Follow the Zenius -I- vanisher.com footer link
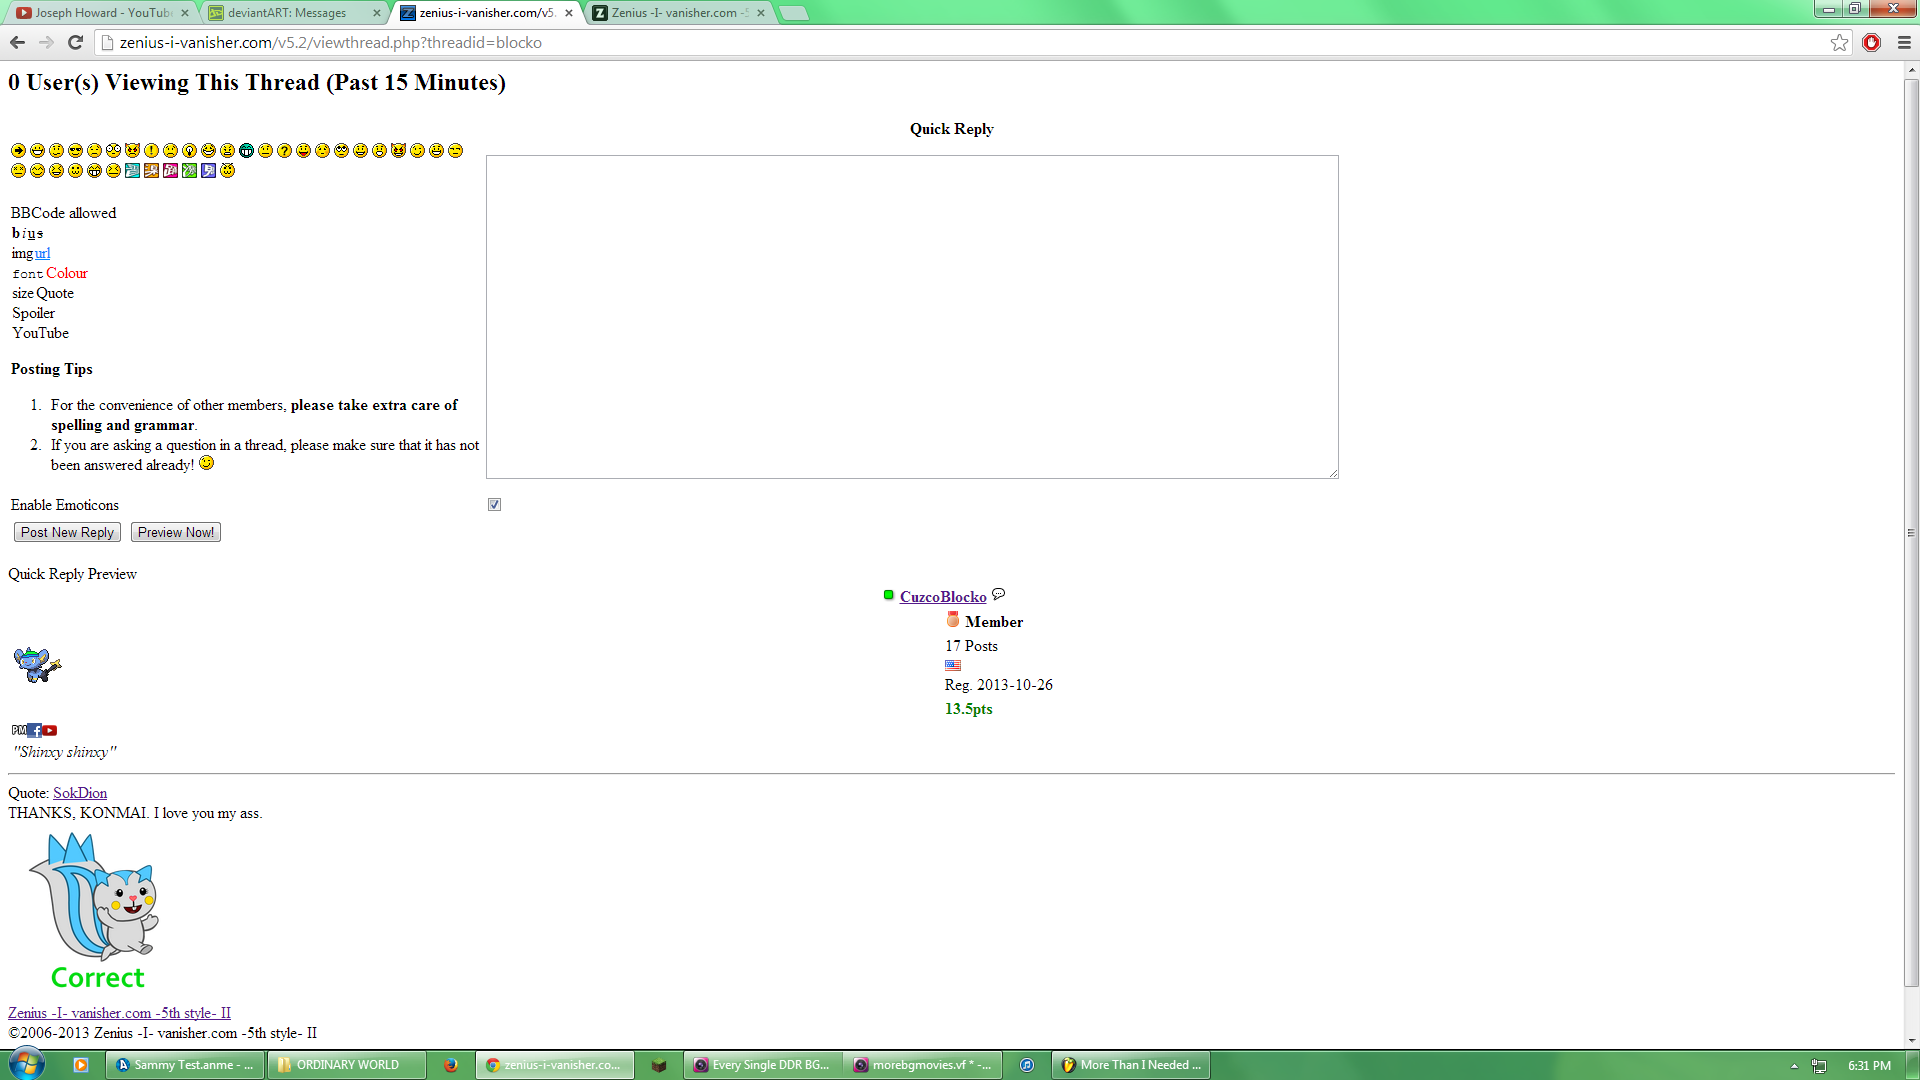 [119, 1012]
